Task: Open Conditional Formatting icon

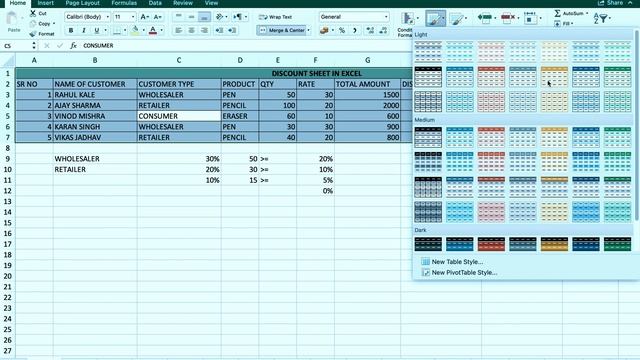Action: click(x=407, y=18)
